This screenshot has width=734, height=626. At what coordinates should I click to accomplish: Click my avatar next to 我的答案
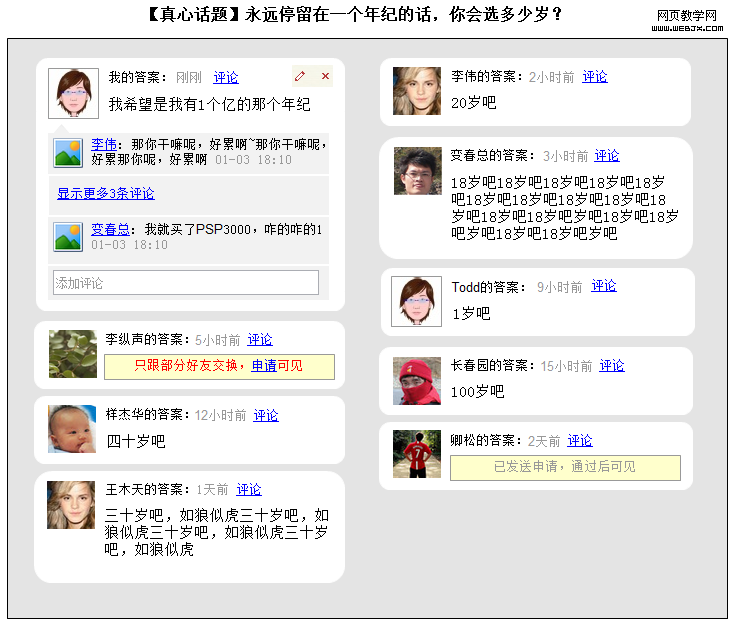point(73,94)
